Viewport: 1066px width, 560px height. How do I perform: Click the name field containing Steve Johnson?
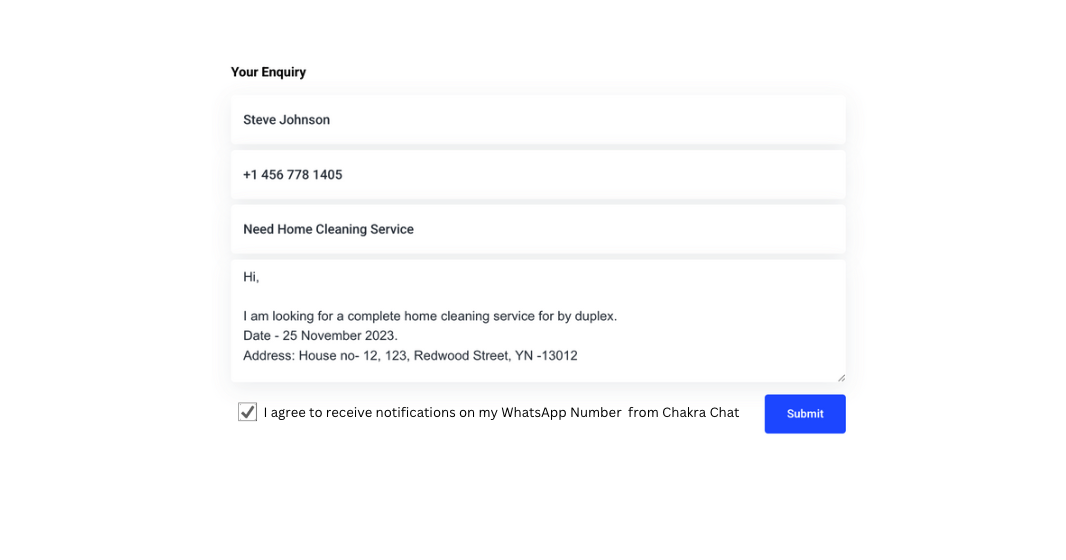[x=538, y=120]
